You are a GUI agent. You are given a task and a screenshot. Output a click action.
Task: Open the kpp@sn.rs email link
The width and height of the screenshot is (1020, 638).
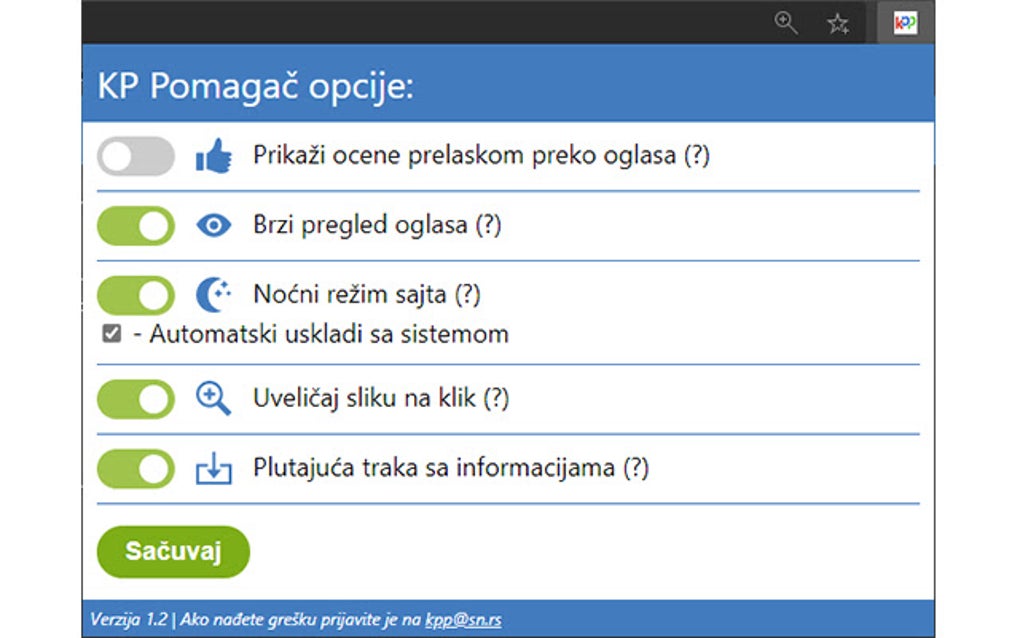pyautogui.click(x=463, y=620)
